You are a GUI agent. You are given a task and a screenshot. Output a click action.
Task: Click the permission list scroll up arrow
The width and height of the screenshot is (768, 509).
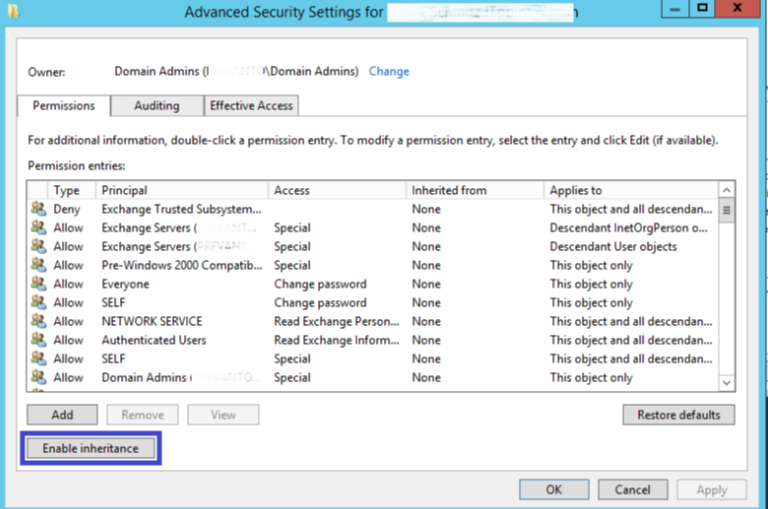coord(727,190)
